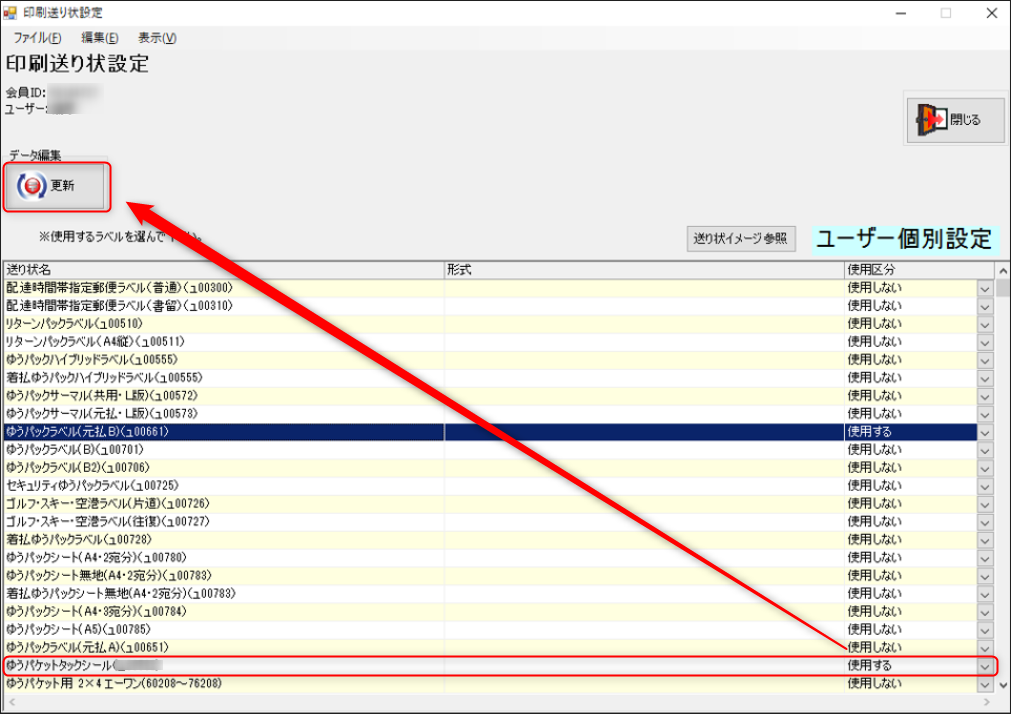Click the 更新 update button

(57, 186)
